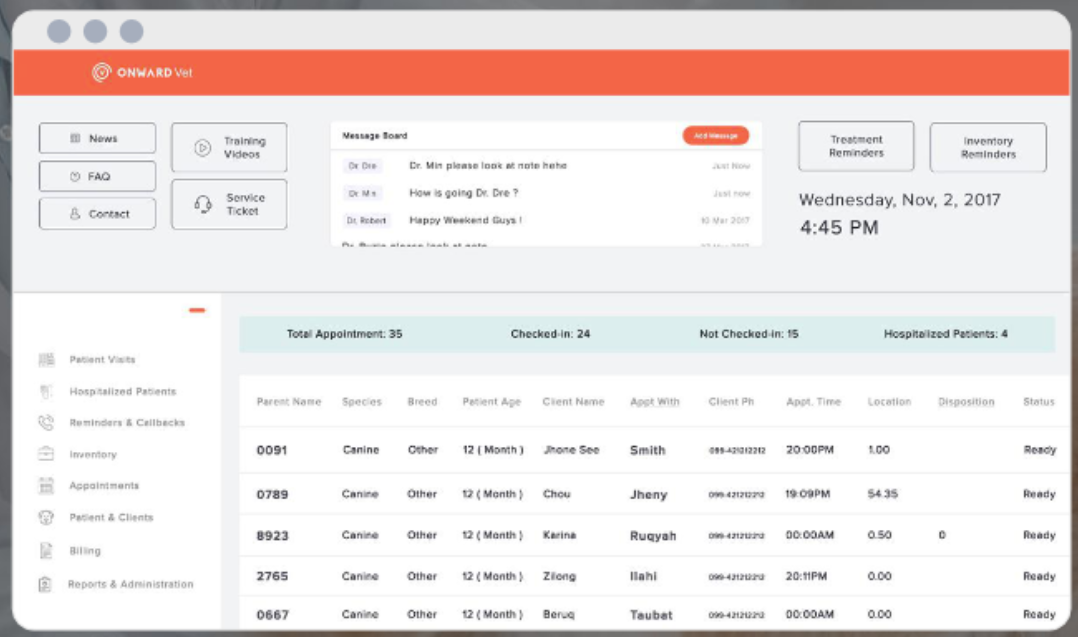Click Smith in Appt With column
Viewport: 1078px width, 637px height.
tap(648, 450)
